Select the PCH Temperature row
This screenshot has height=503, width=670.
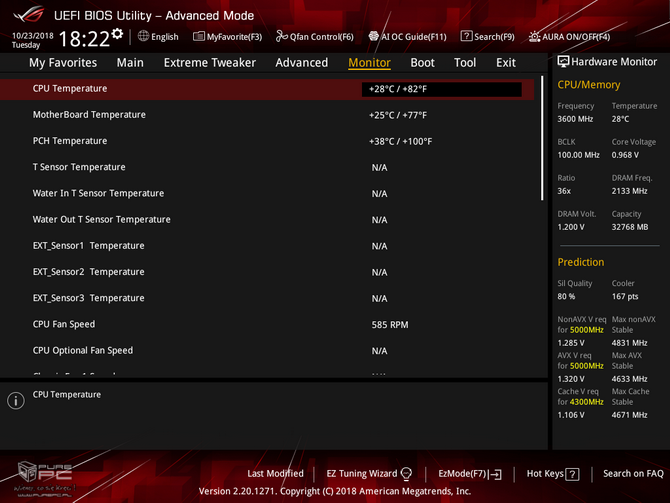(x=267, y=141)
